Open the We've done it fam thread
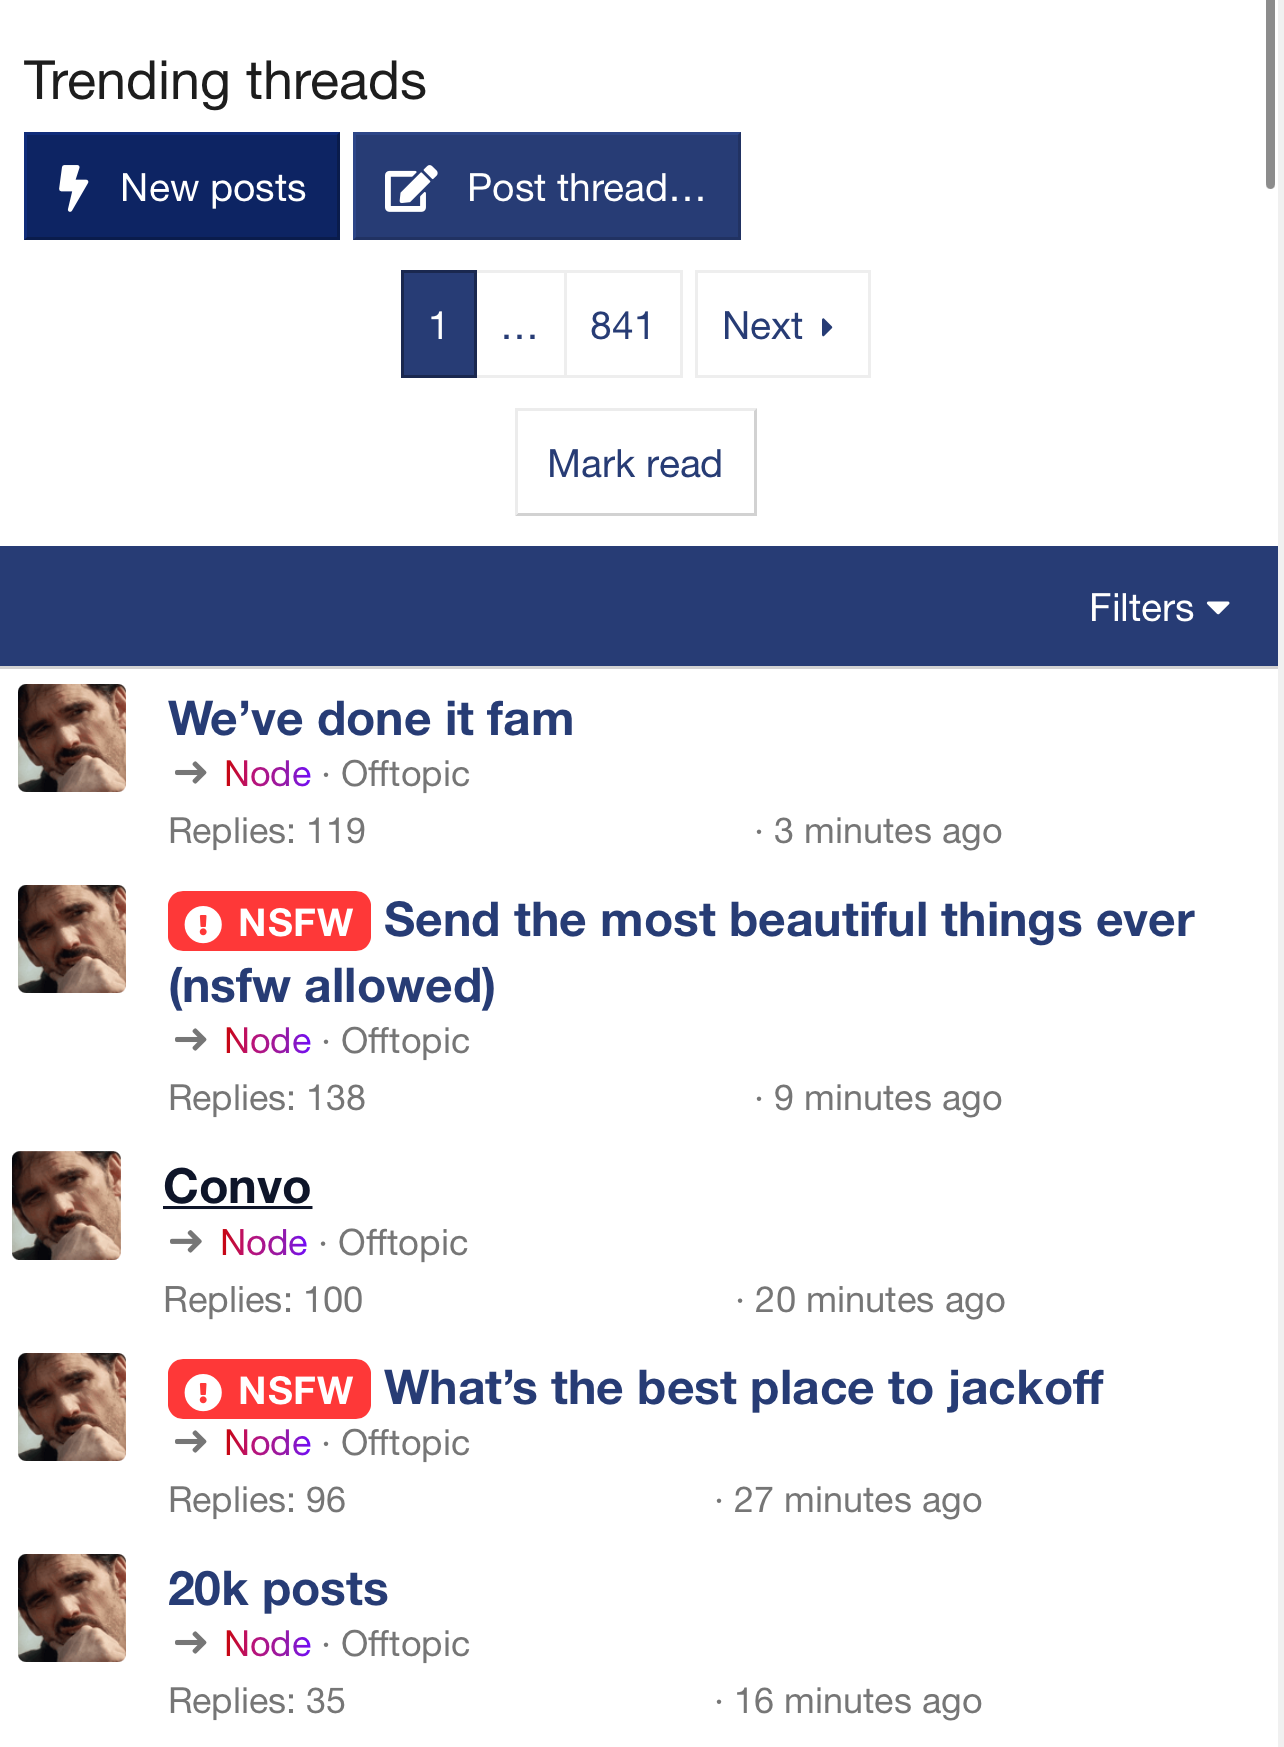 371,719
